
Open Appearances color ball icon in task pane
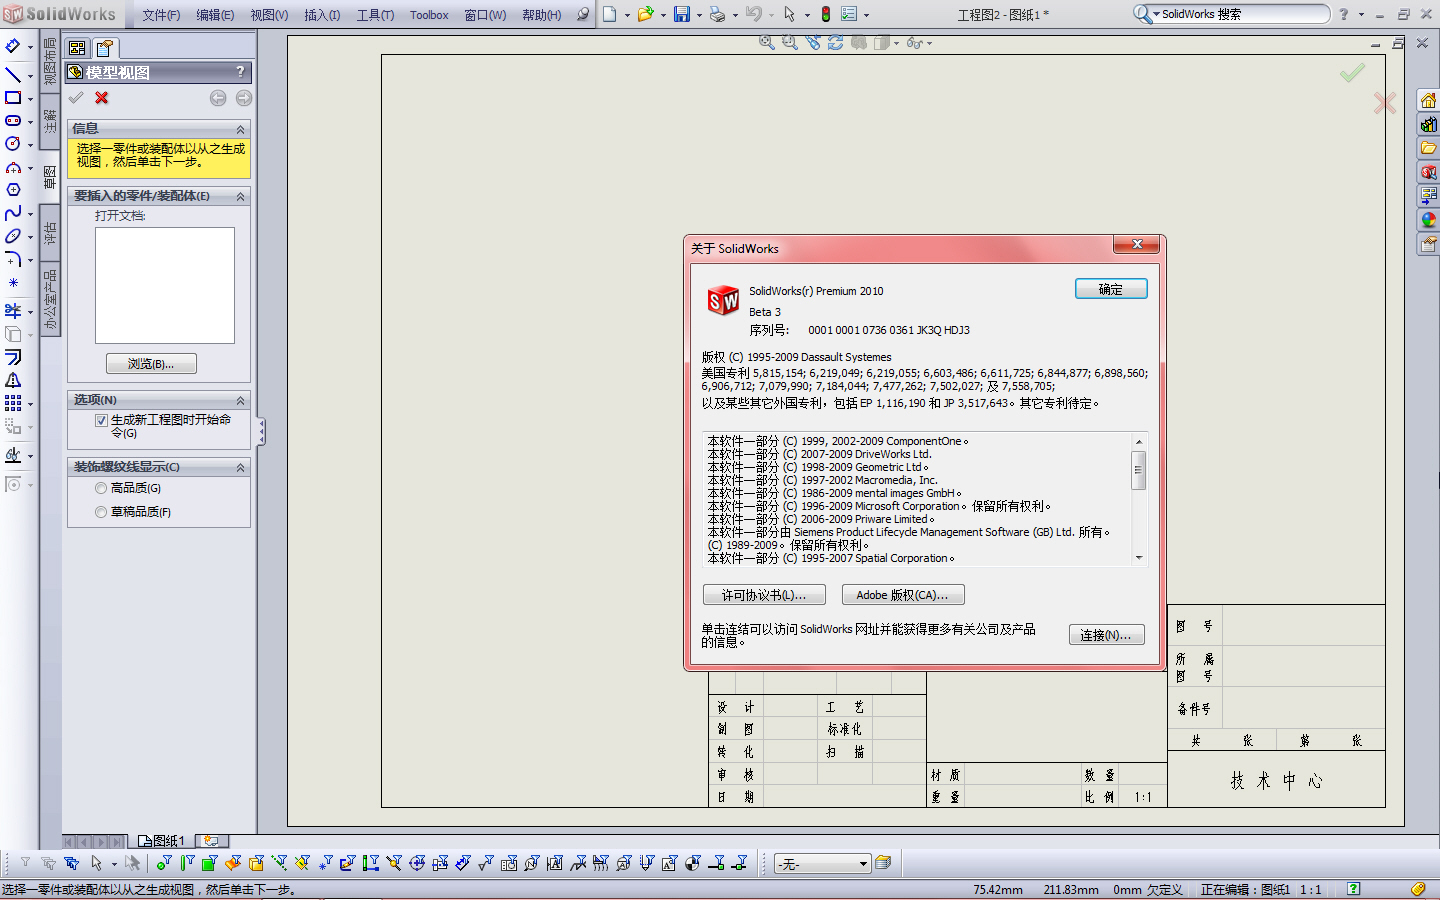pos(1428,220)
